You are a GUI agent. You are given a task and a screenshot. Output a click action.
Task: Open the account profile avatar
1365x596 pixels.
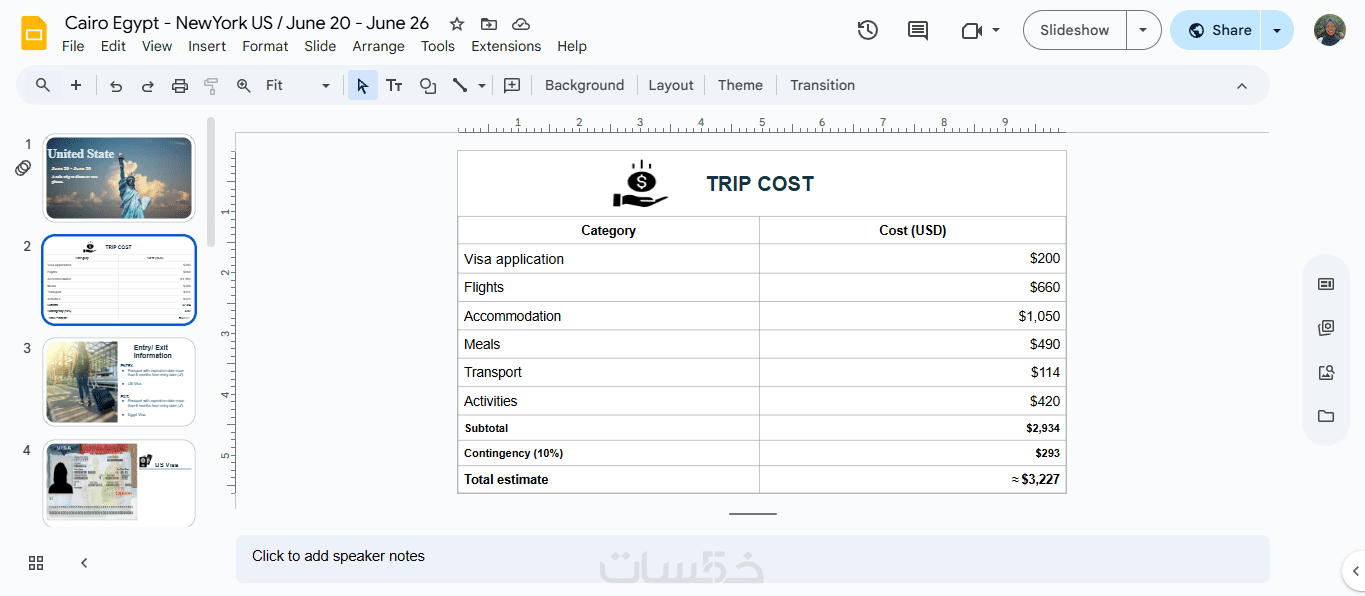point(1330,30)
